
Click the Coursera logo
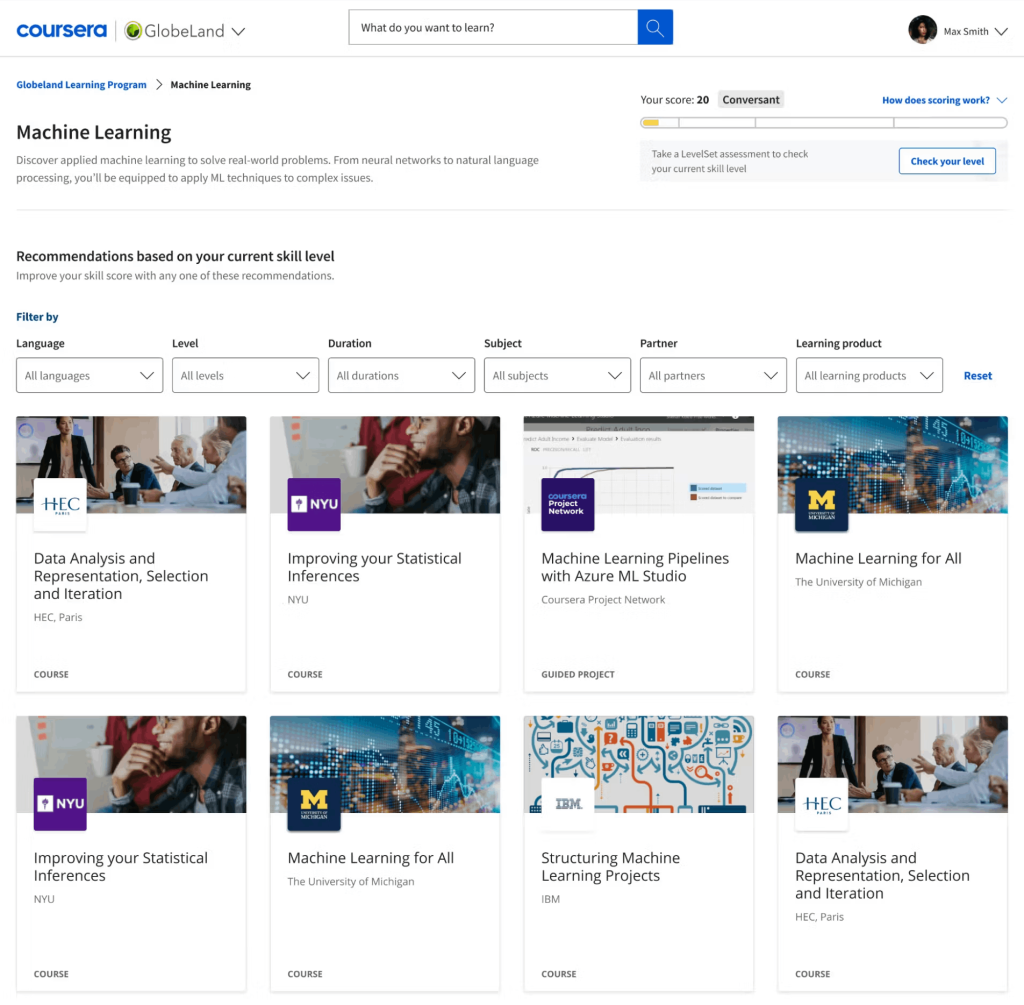[x=61, y=31]
